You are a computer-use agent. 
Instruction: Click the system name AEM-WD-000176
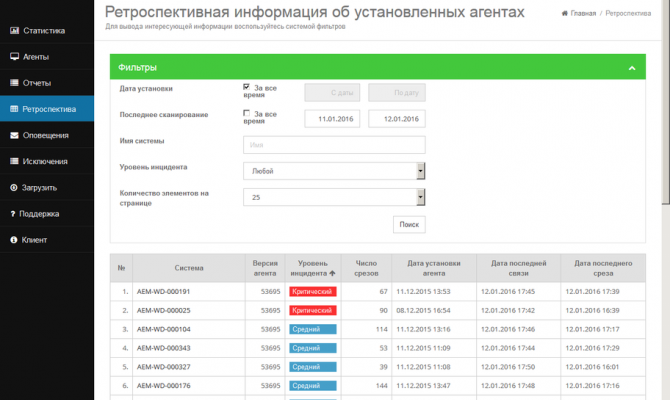click(x=163, y=385)
